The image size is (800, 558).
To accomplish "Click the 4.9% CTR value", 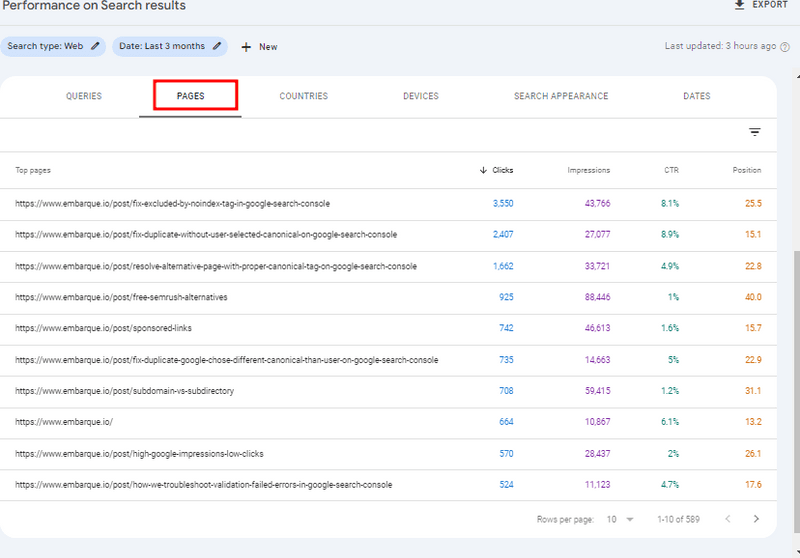I will pos(670,266).
